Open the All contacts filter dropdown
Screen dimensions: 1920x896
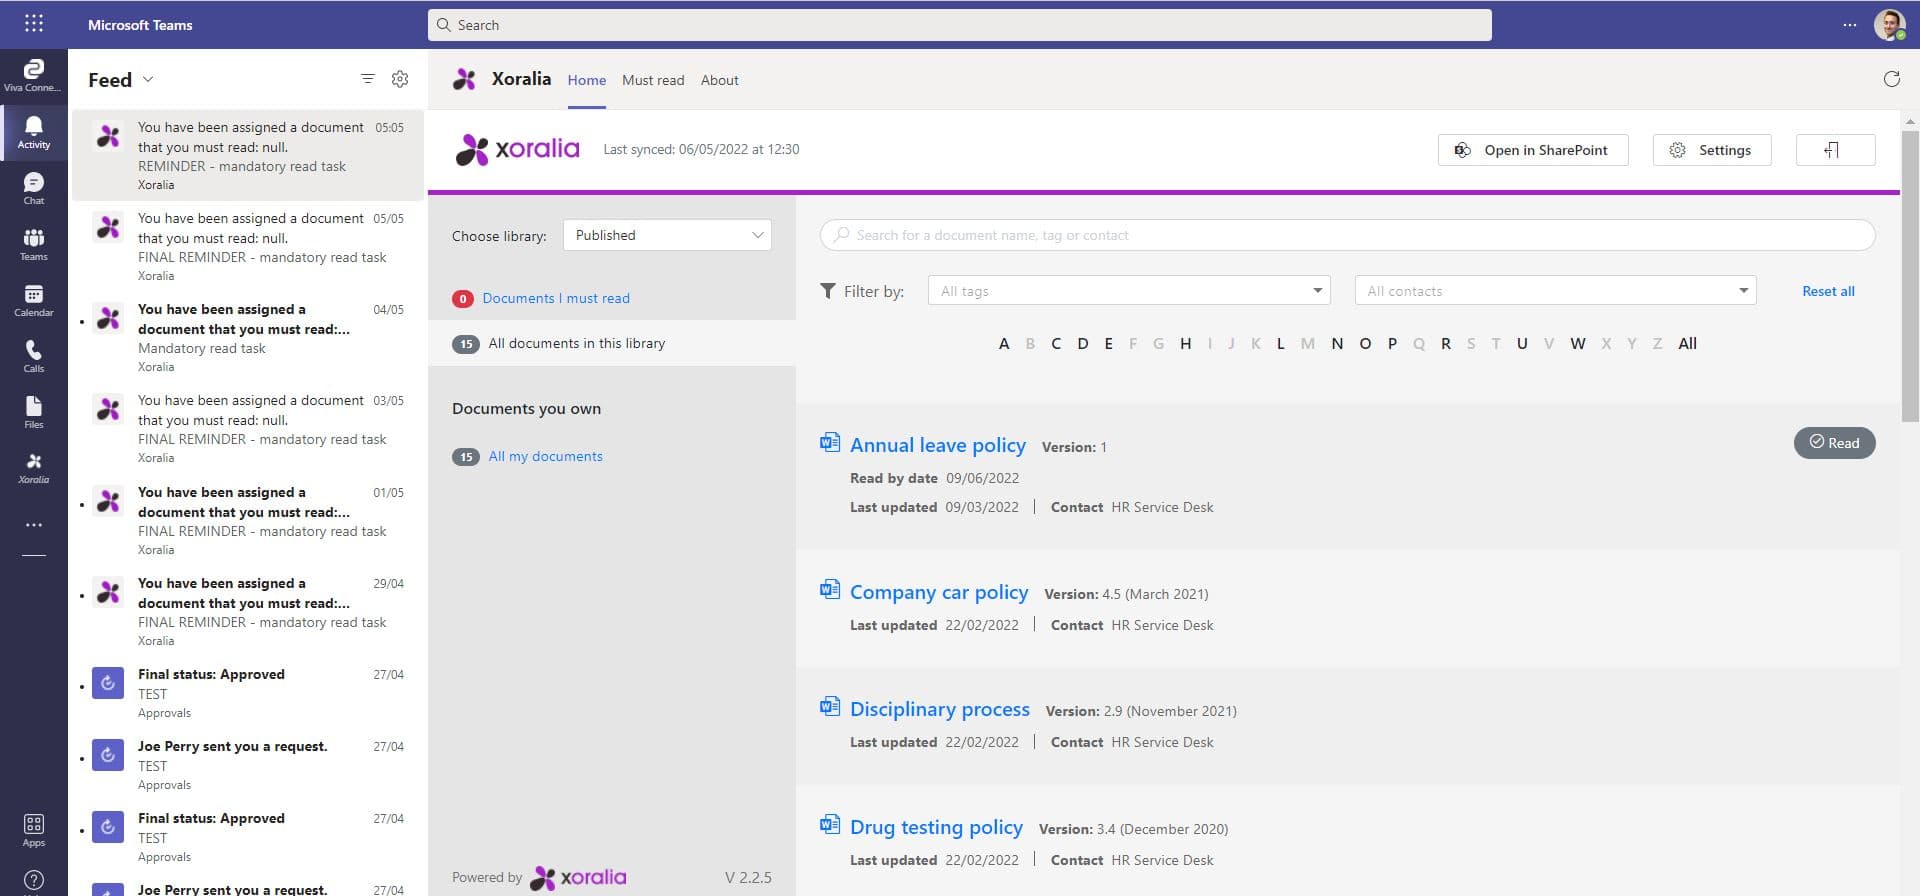(1555, 291)
